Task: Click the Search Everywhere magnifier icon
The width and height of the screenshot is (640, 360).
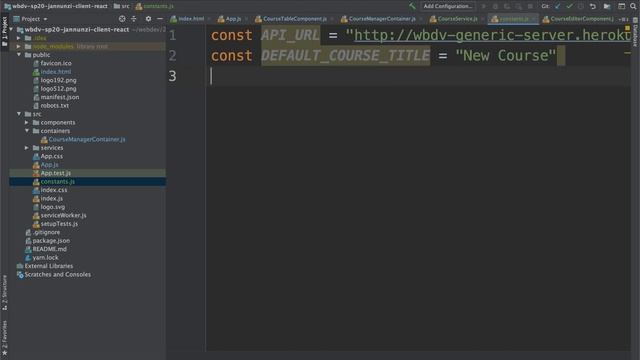Action: point(633,6)
